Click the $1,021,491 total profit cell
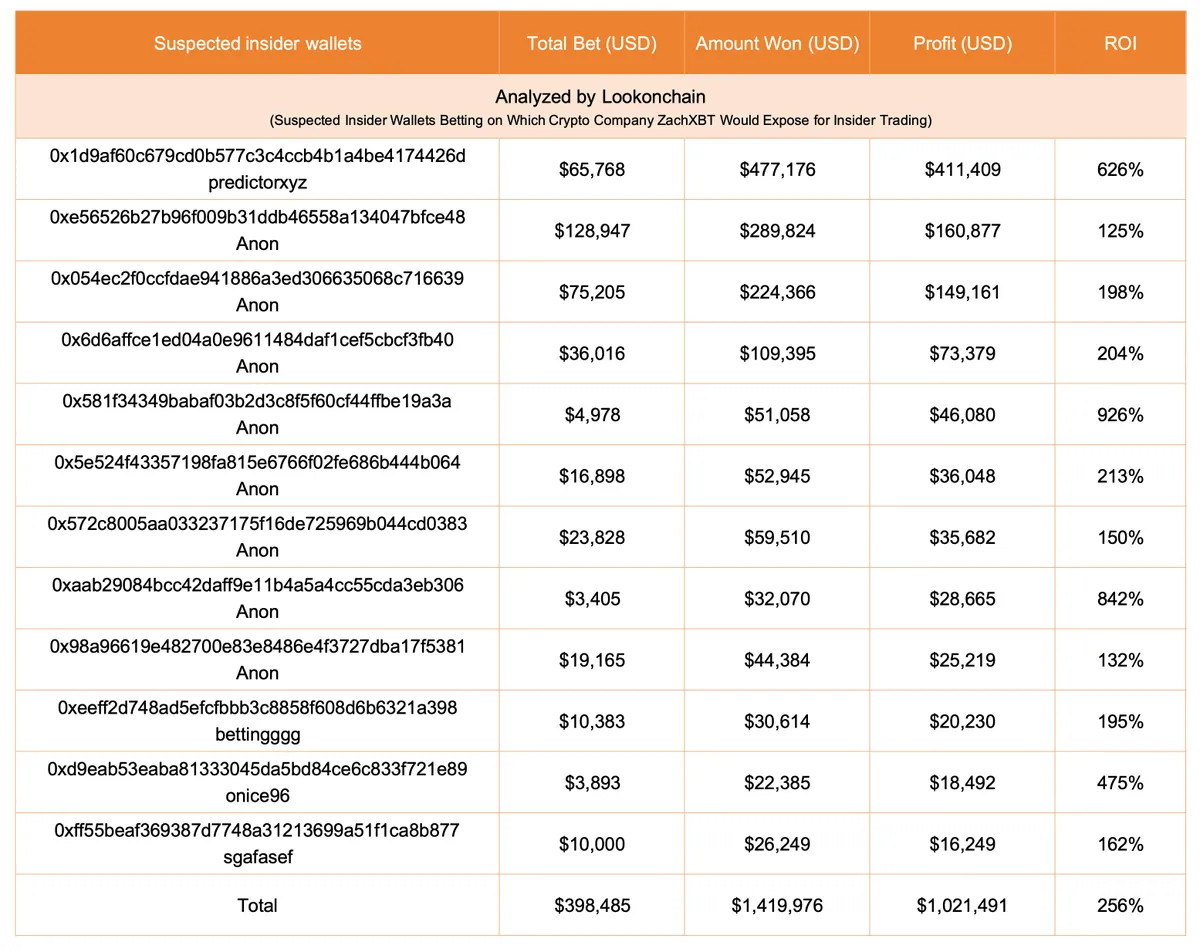 [962, 905]
